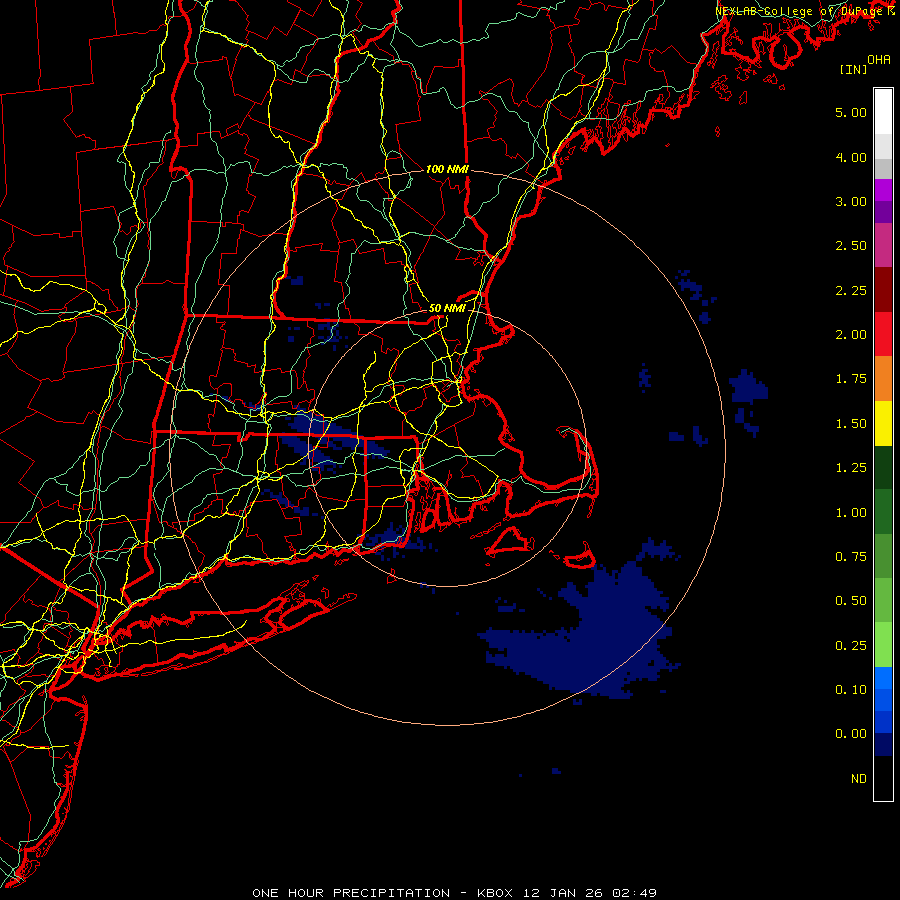900x900 pixels.
Task: Click the "1.75" legend value
Action: (851, 379)
